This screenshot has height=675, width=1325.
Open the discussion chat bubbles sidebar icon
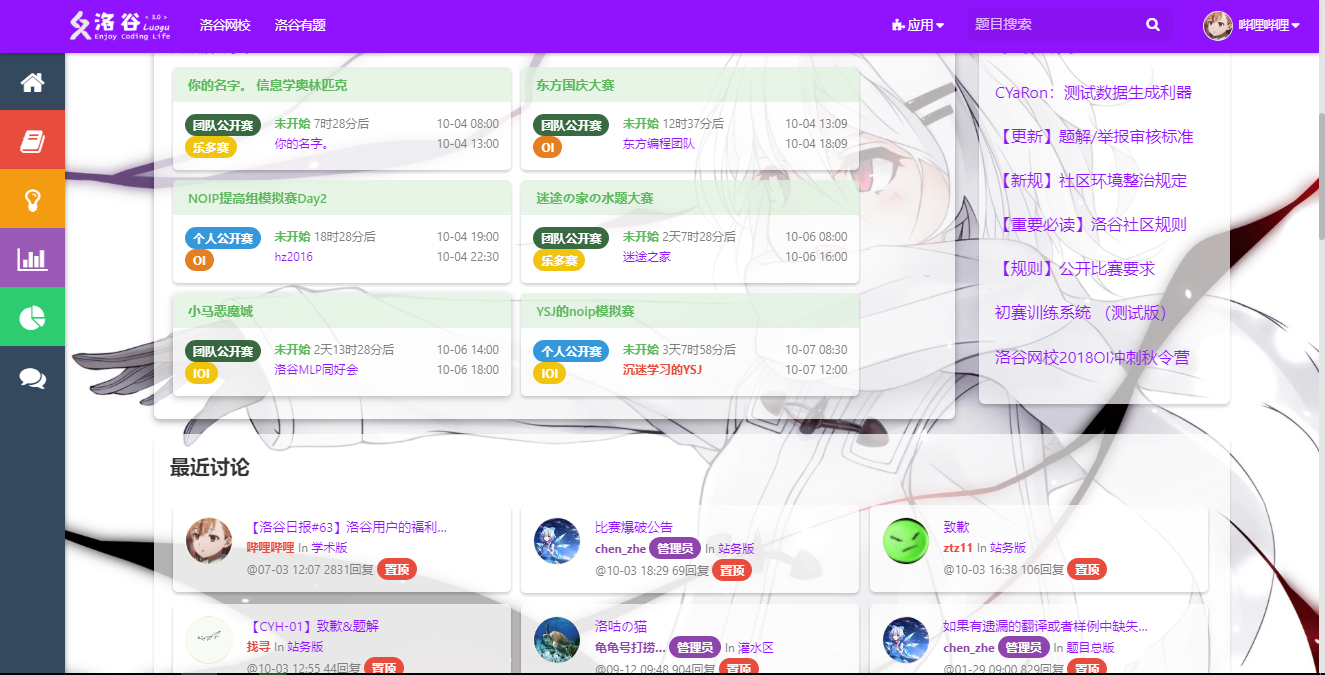pyautogui.click(x=32, y=377)
